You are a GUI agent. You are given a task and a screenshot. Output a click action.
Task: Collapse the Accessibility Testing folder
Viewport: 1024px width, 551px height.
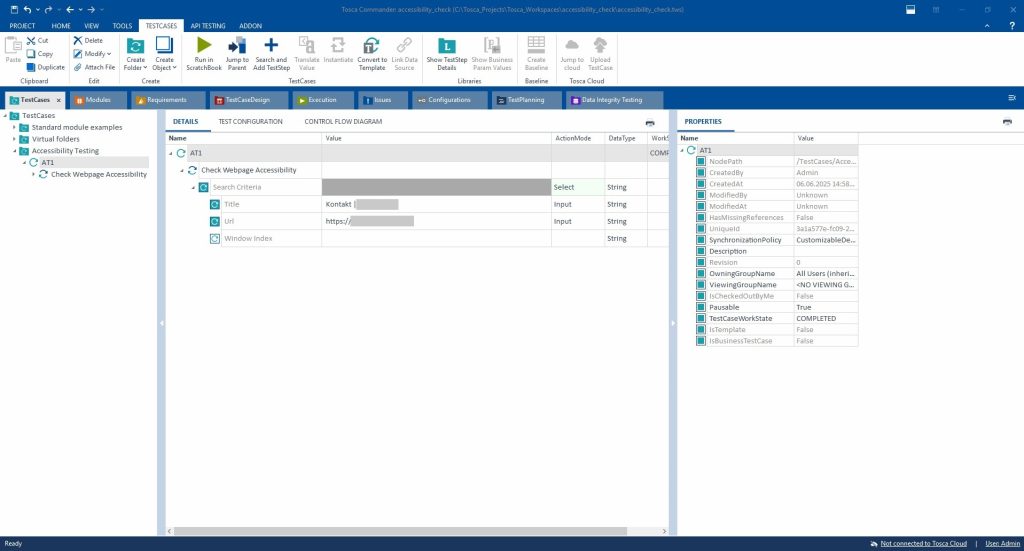[14, 151]
